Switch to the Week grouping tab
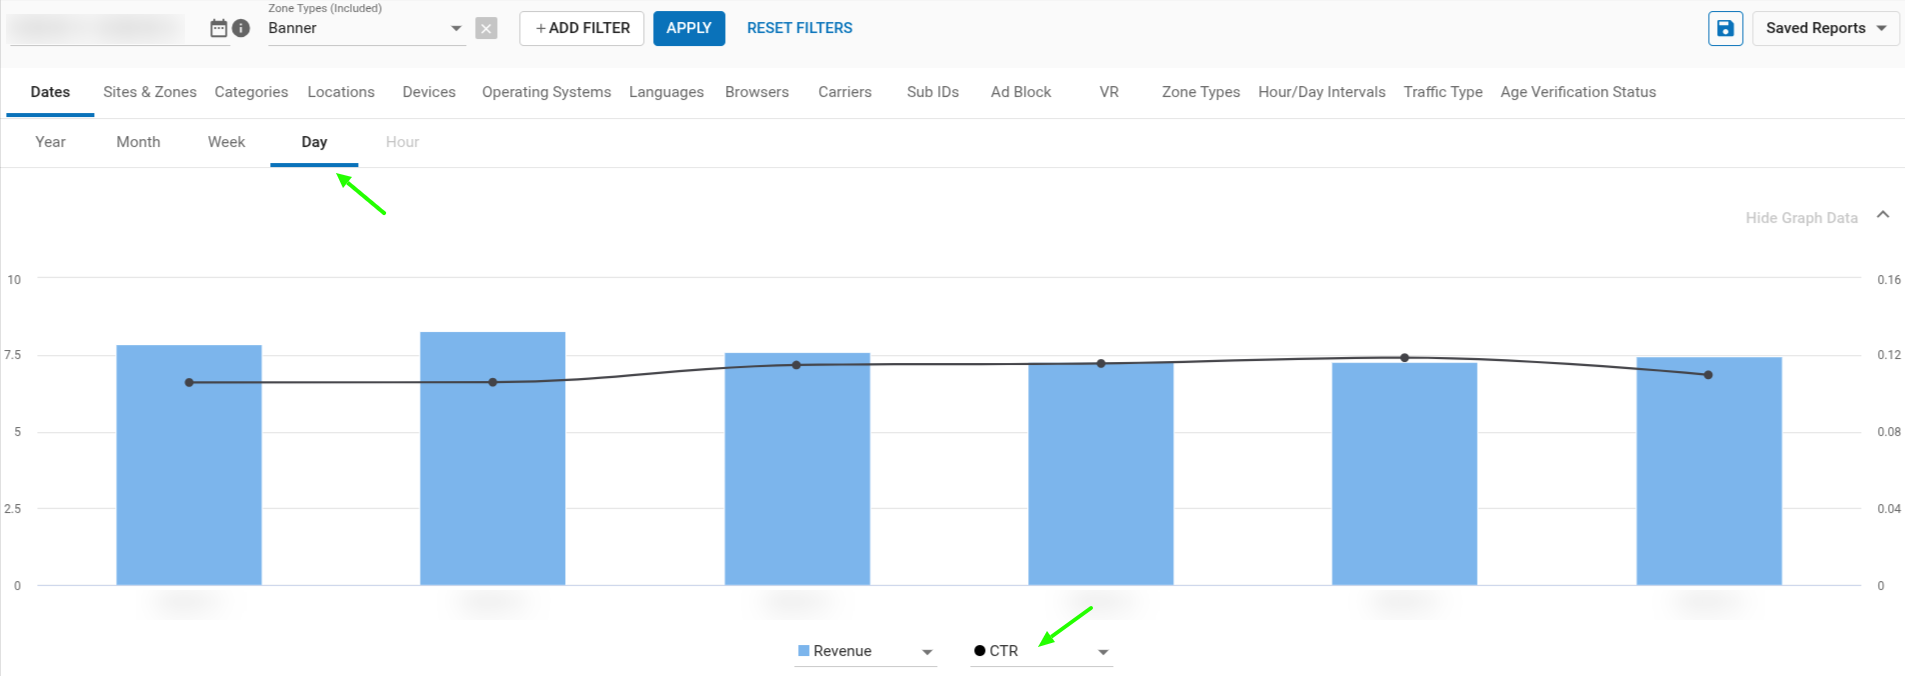This screenshot has height=676, width=1905. coord(226,142)
